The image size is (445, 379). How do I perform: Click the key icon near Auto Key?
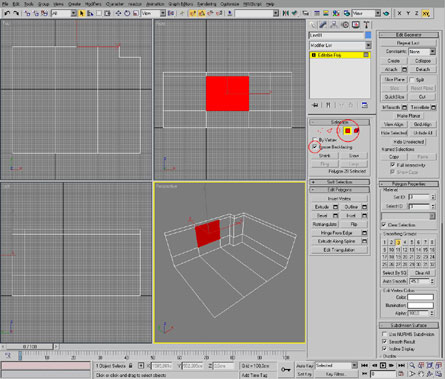286,369
